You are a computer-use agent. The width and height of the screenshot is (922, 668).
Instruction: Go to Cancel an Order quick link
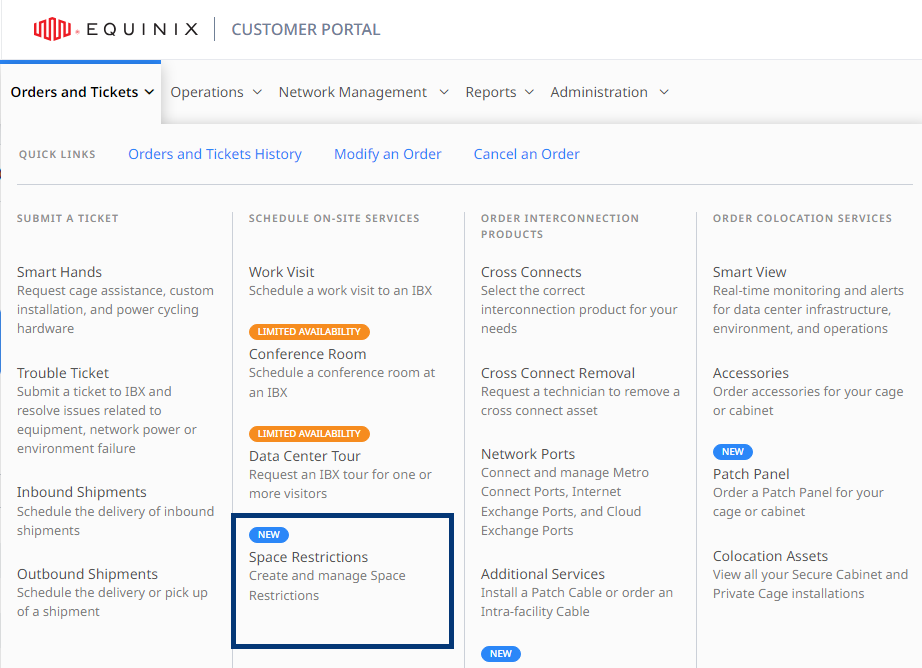[x=526, y=154]
